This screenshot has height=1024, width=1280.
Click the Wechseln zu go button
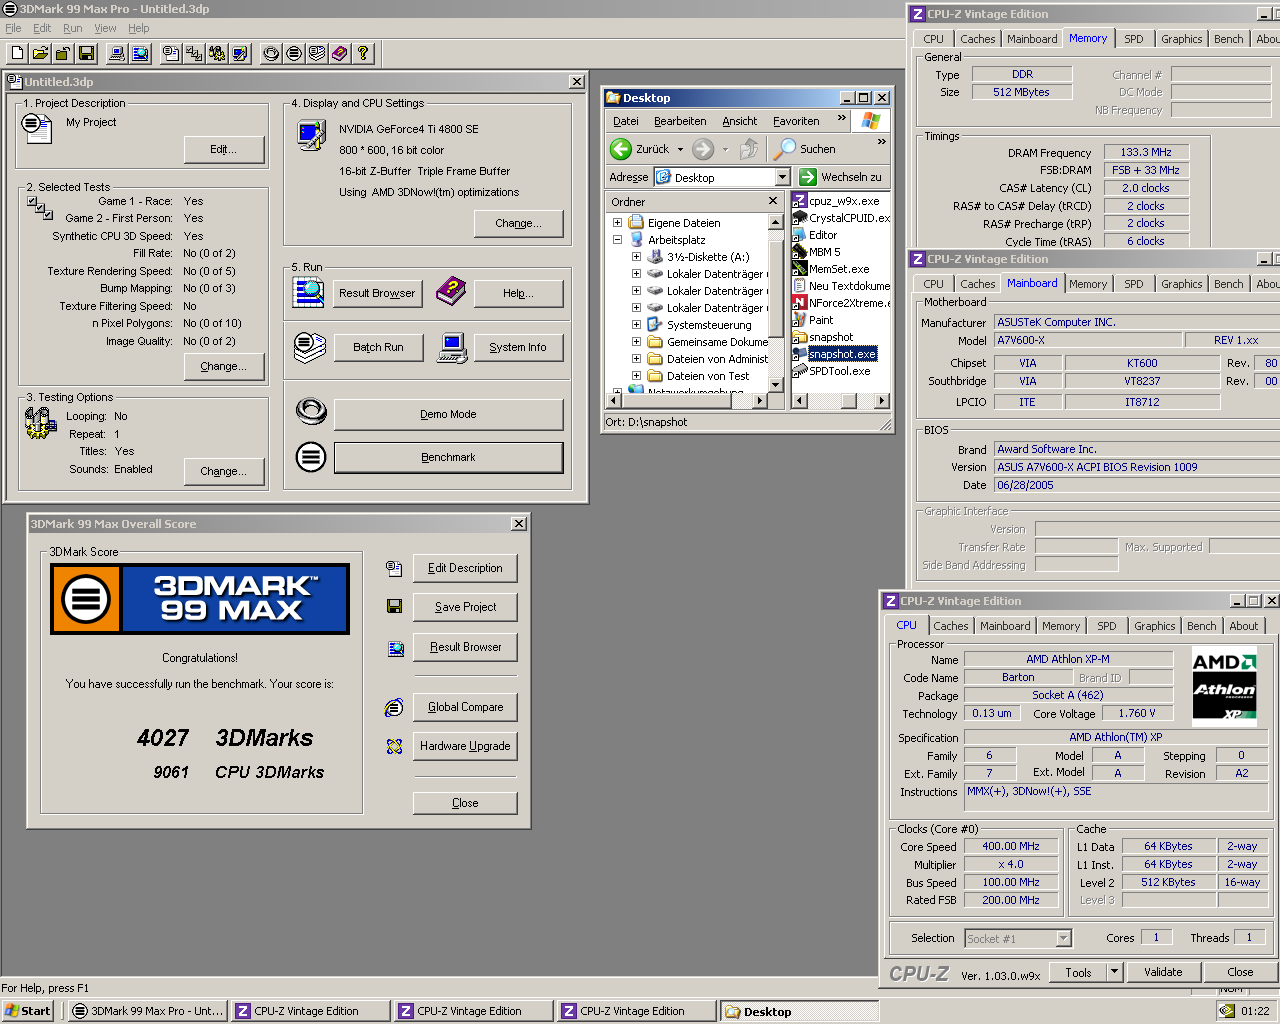[x=841, y=177]
